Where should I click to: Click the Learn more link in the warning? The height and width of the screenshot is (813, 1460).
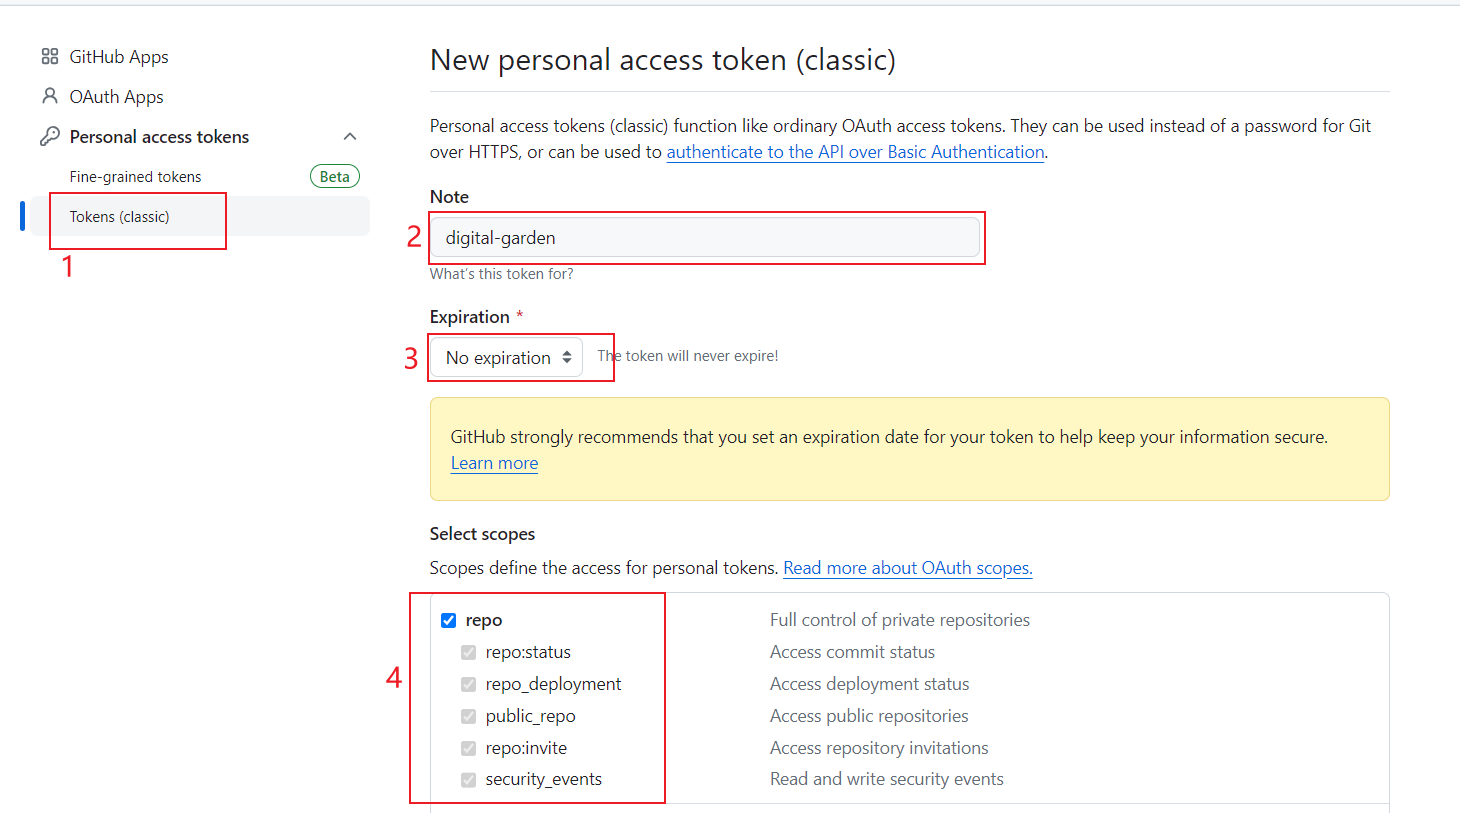click(x=493, y=462)
